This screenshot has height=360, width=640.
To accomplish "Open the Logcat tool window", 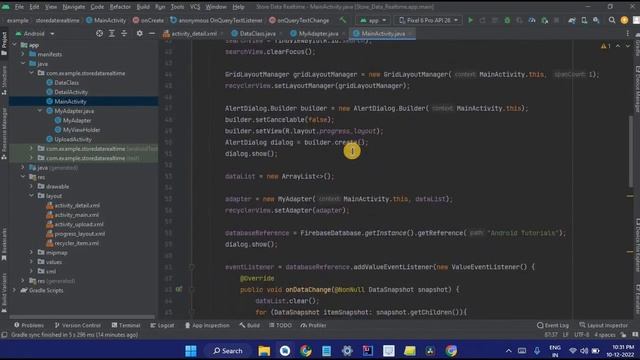I will (x=162, y=325).
